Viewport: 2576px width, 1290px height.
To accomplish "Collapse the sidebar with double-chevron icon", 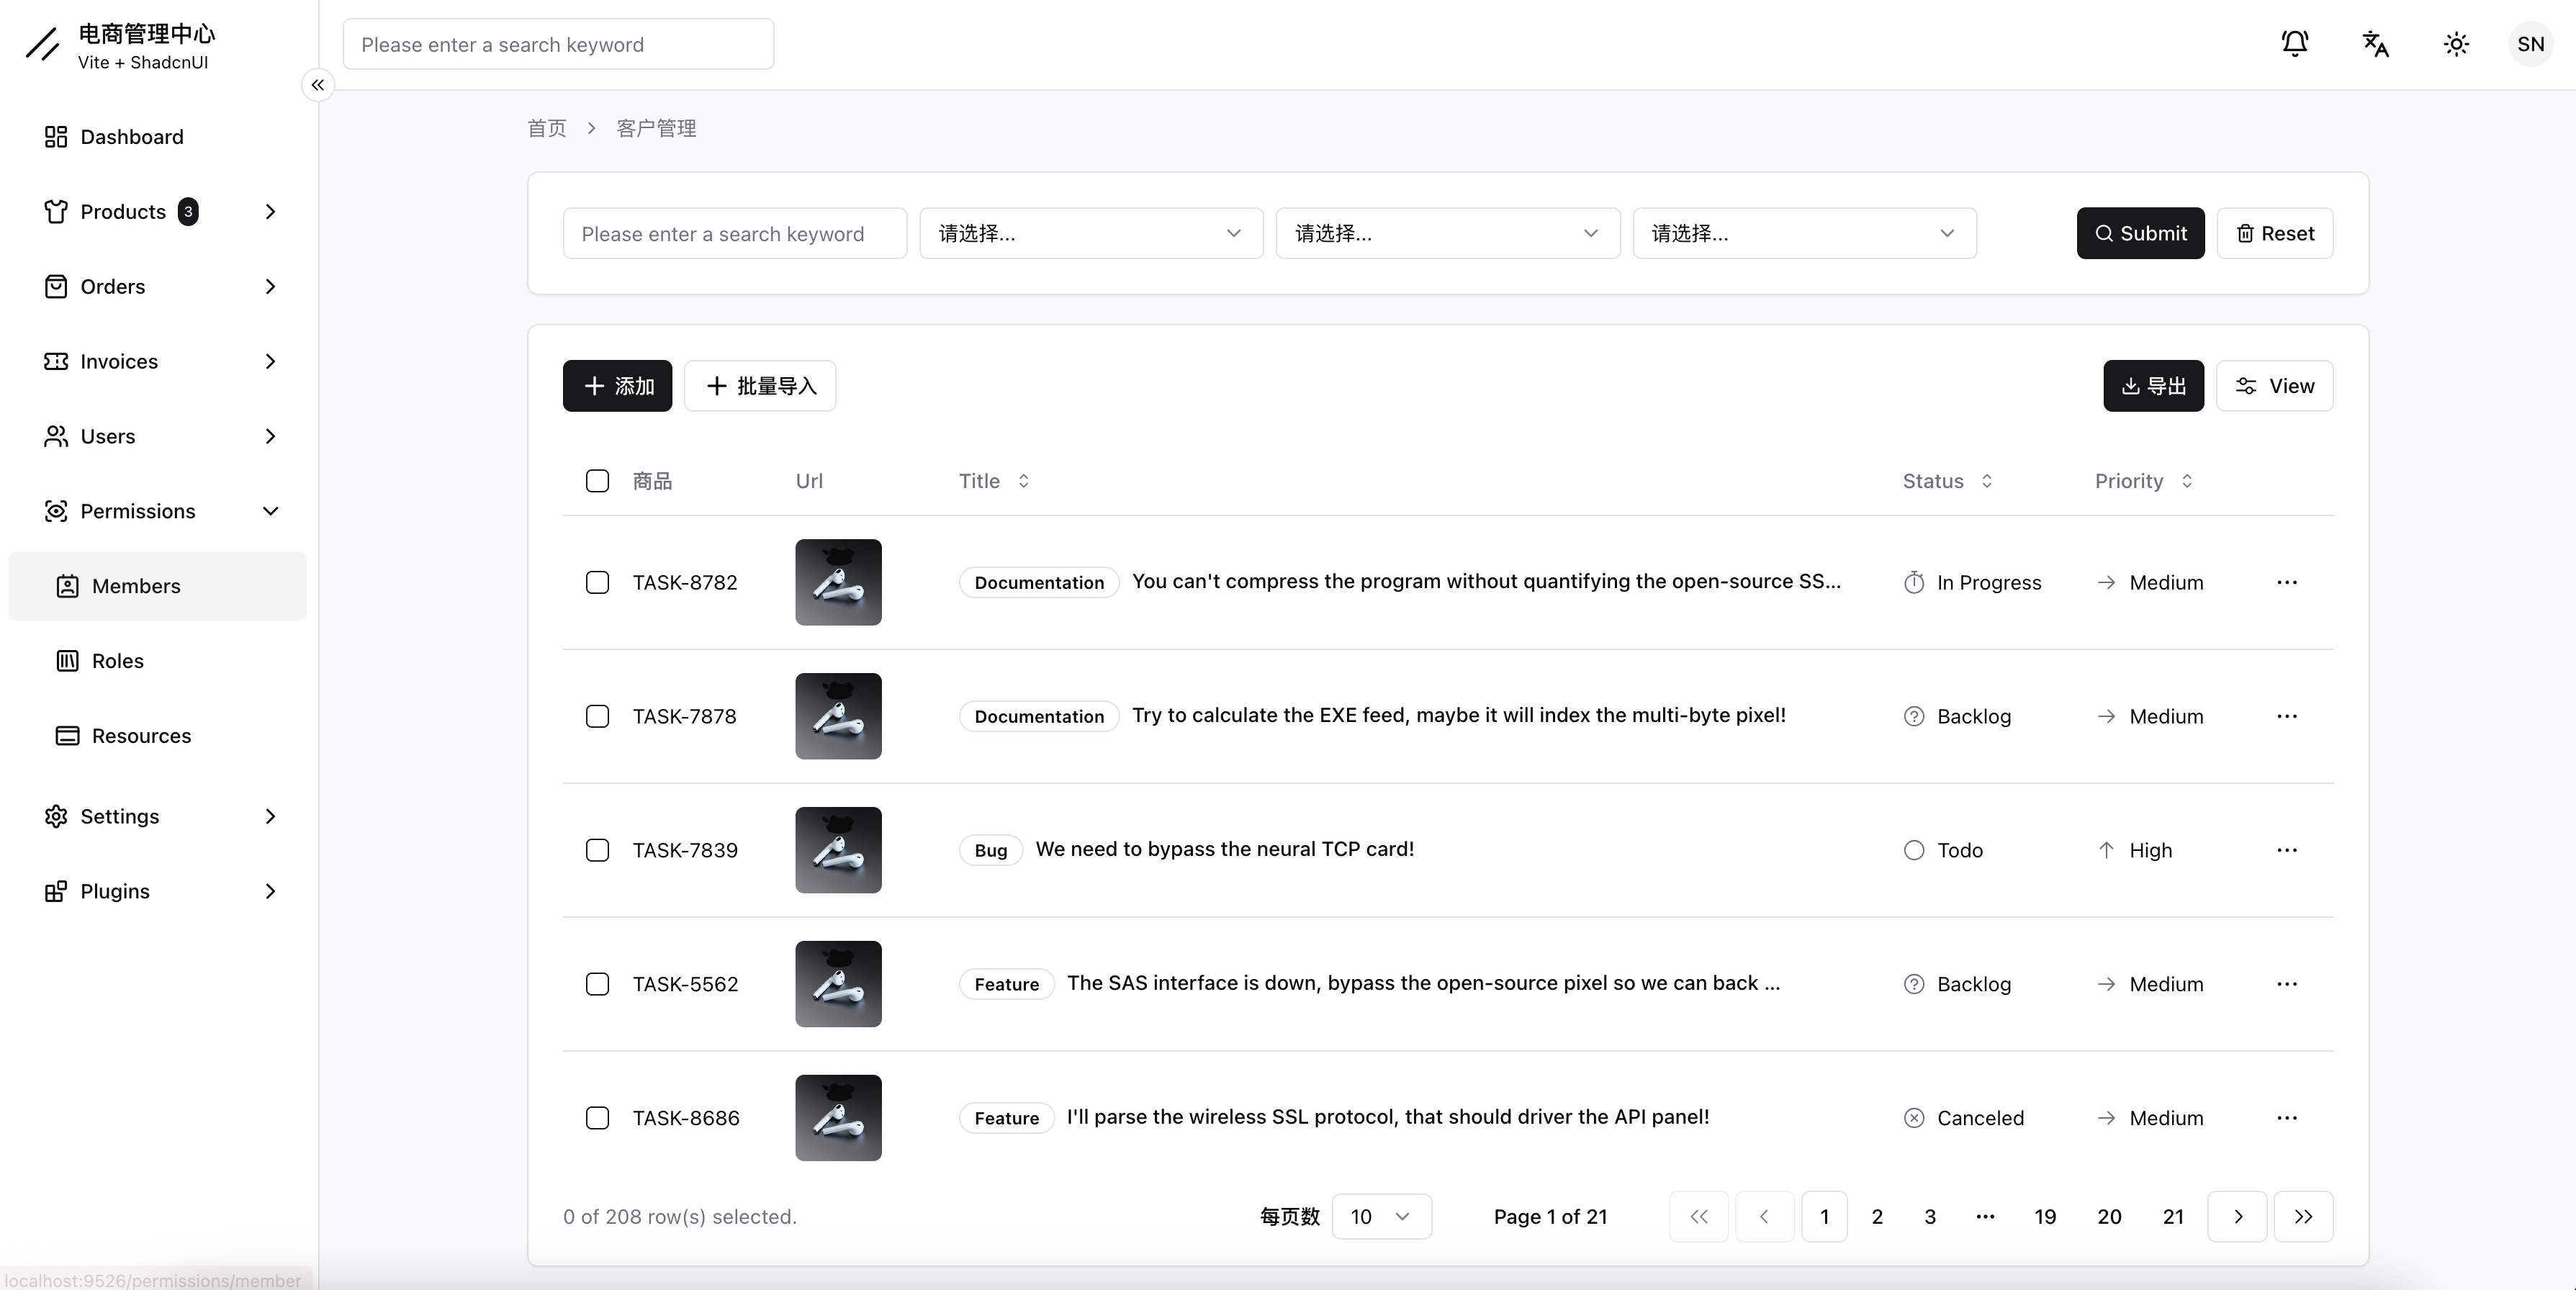I will (x=317, y=85).
